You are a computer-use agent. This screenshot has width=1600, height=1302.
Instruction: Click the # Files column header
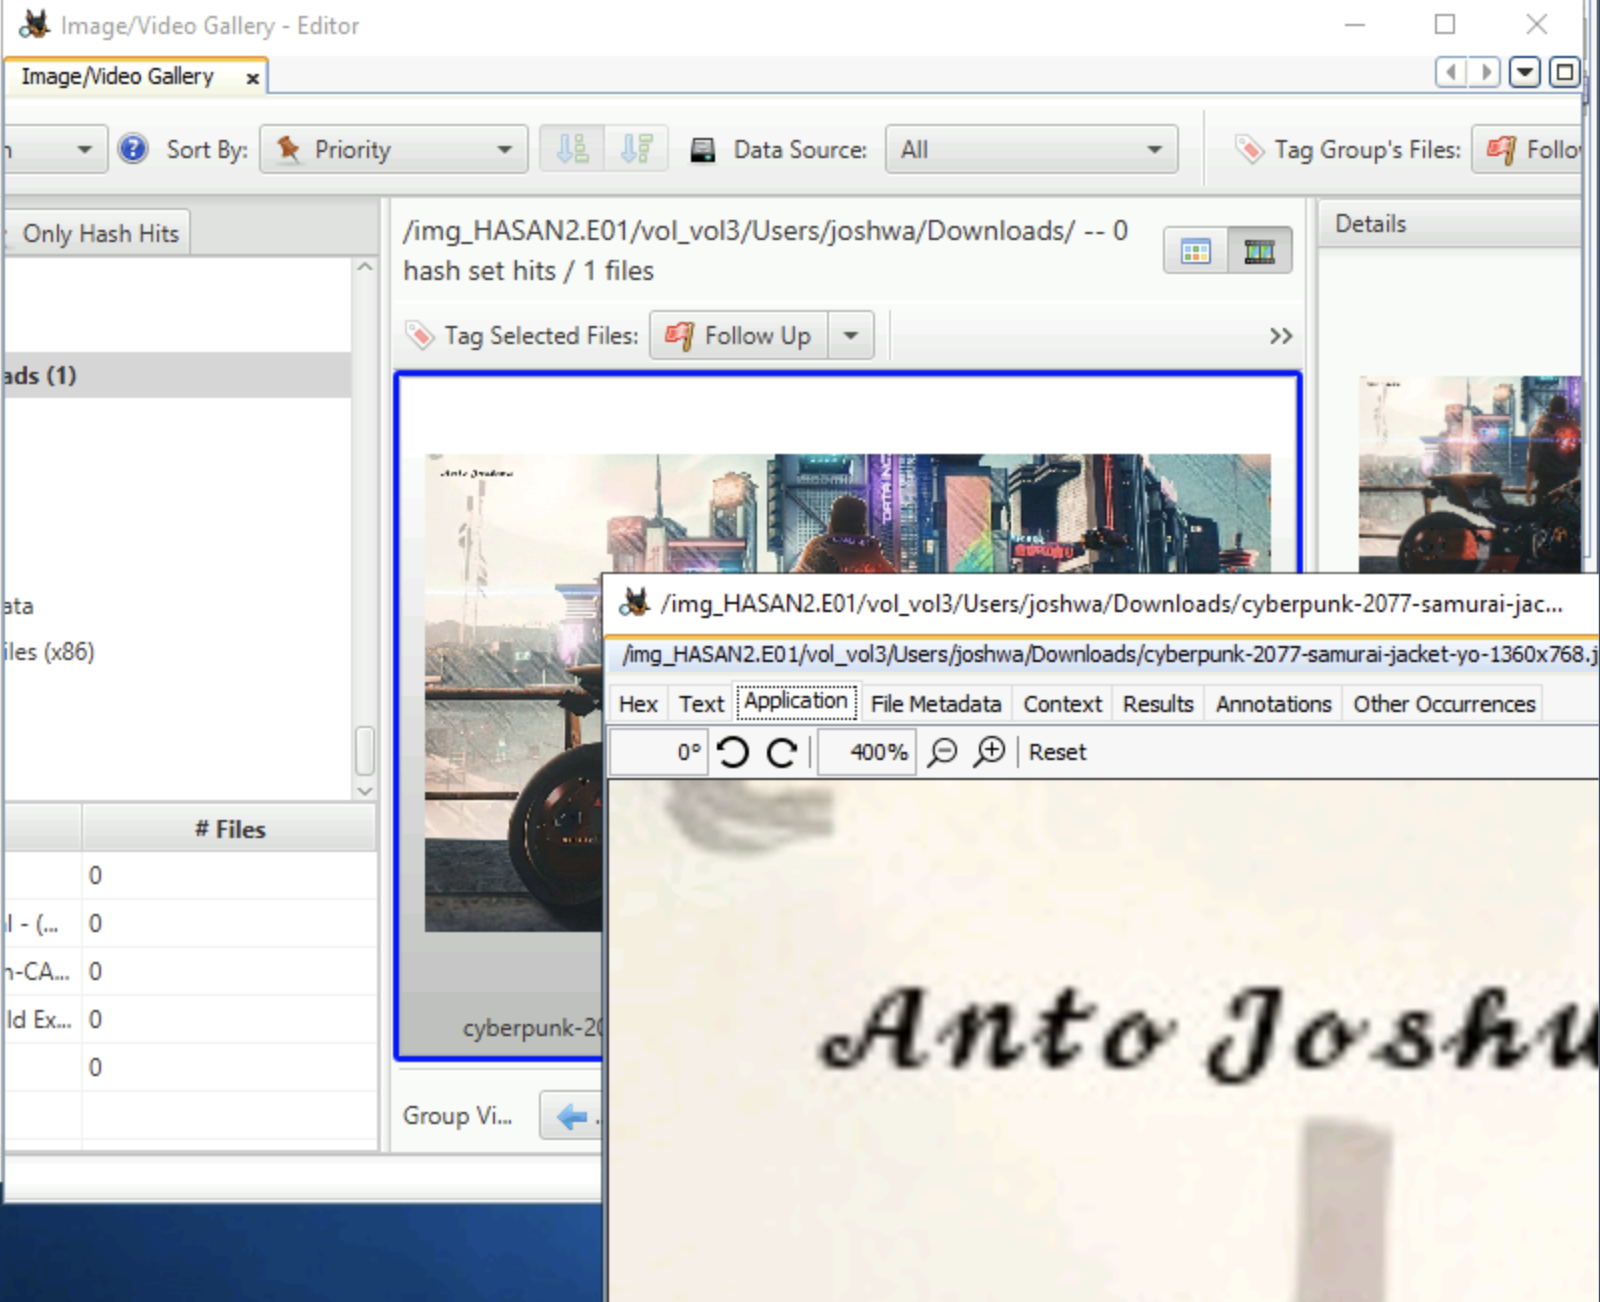(230, 829)
